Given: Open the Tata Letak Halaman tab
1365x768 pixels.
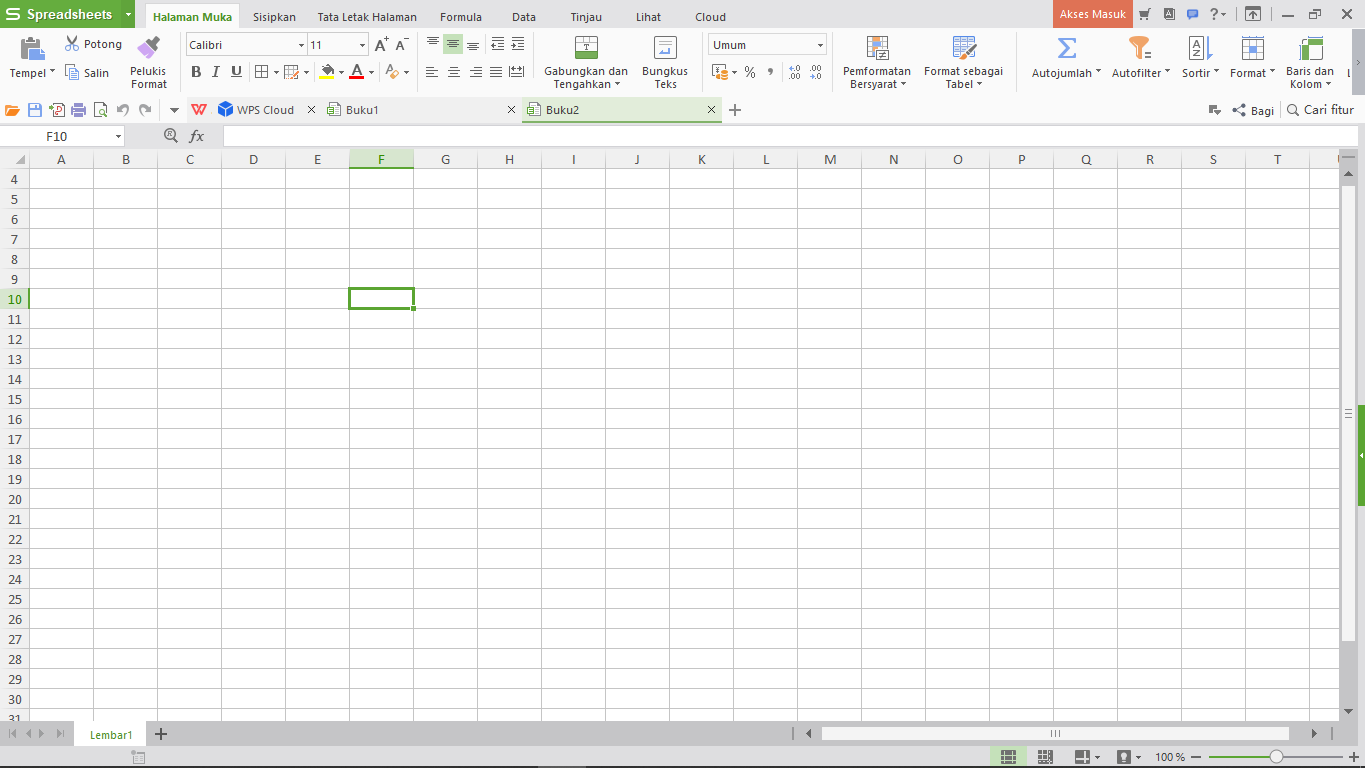Looking at the screenshot, I should point(367,17).
